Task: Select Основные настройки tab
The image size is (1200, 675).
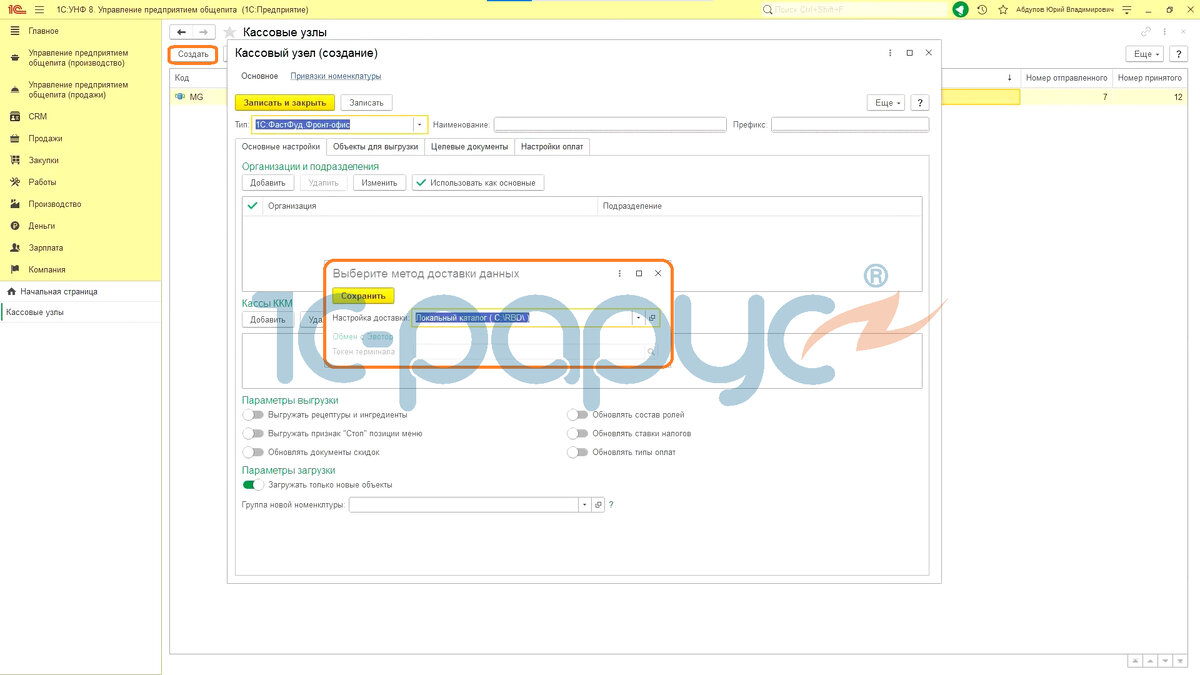Action: coord(281,146)
